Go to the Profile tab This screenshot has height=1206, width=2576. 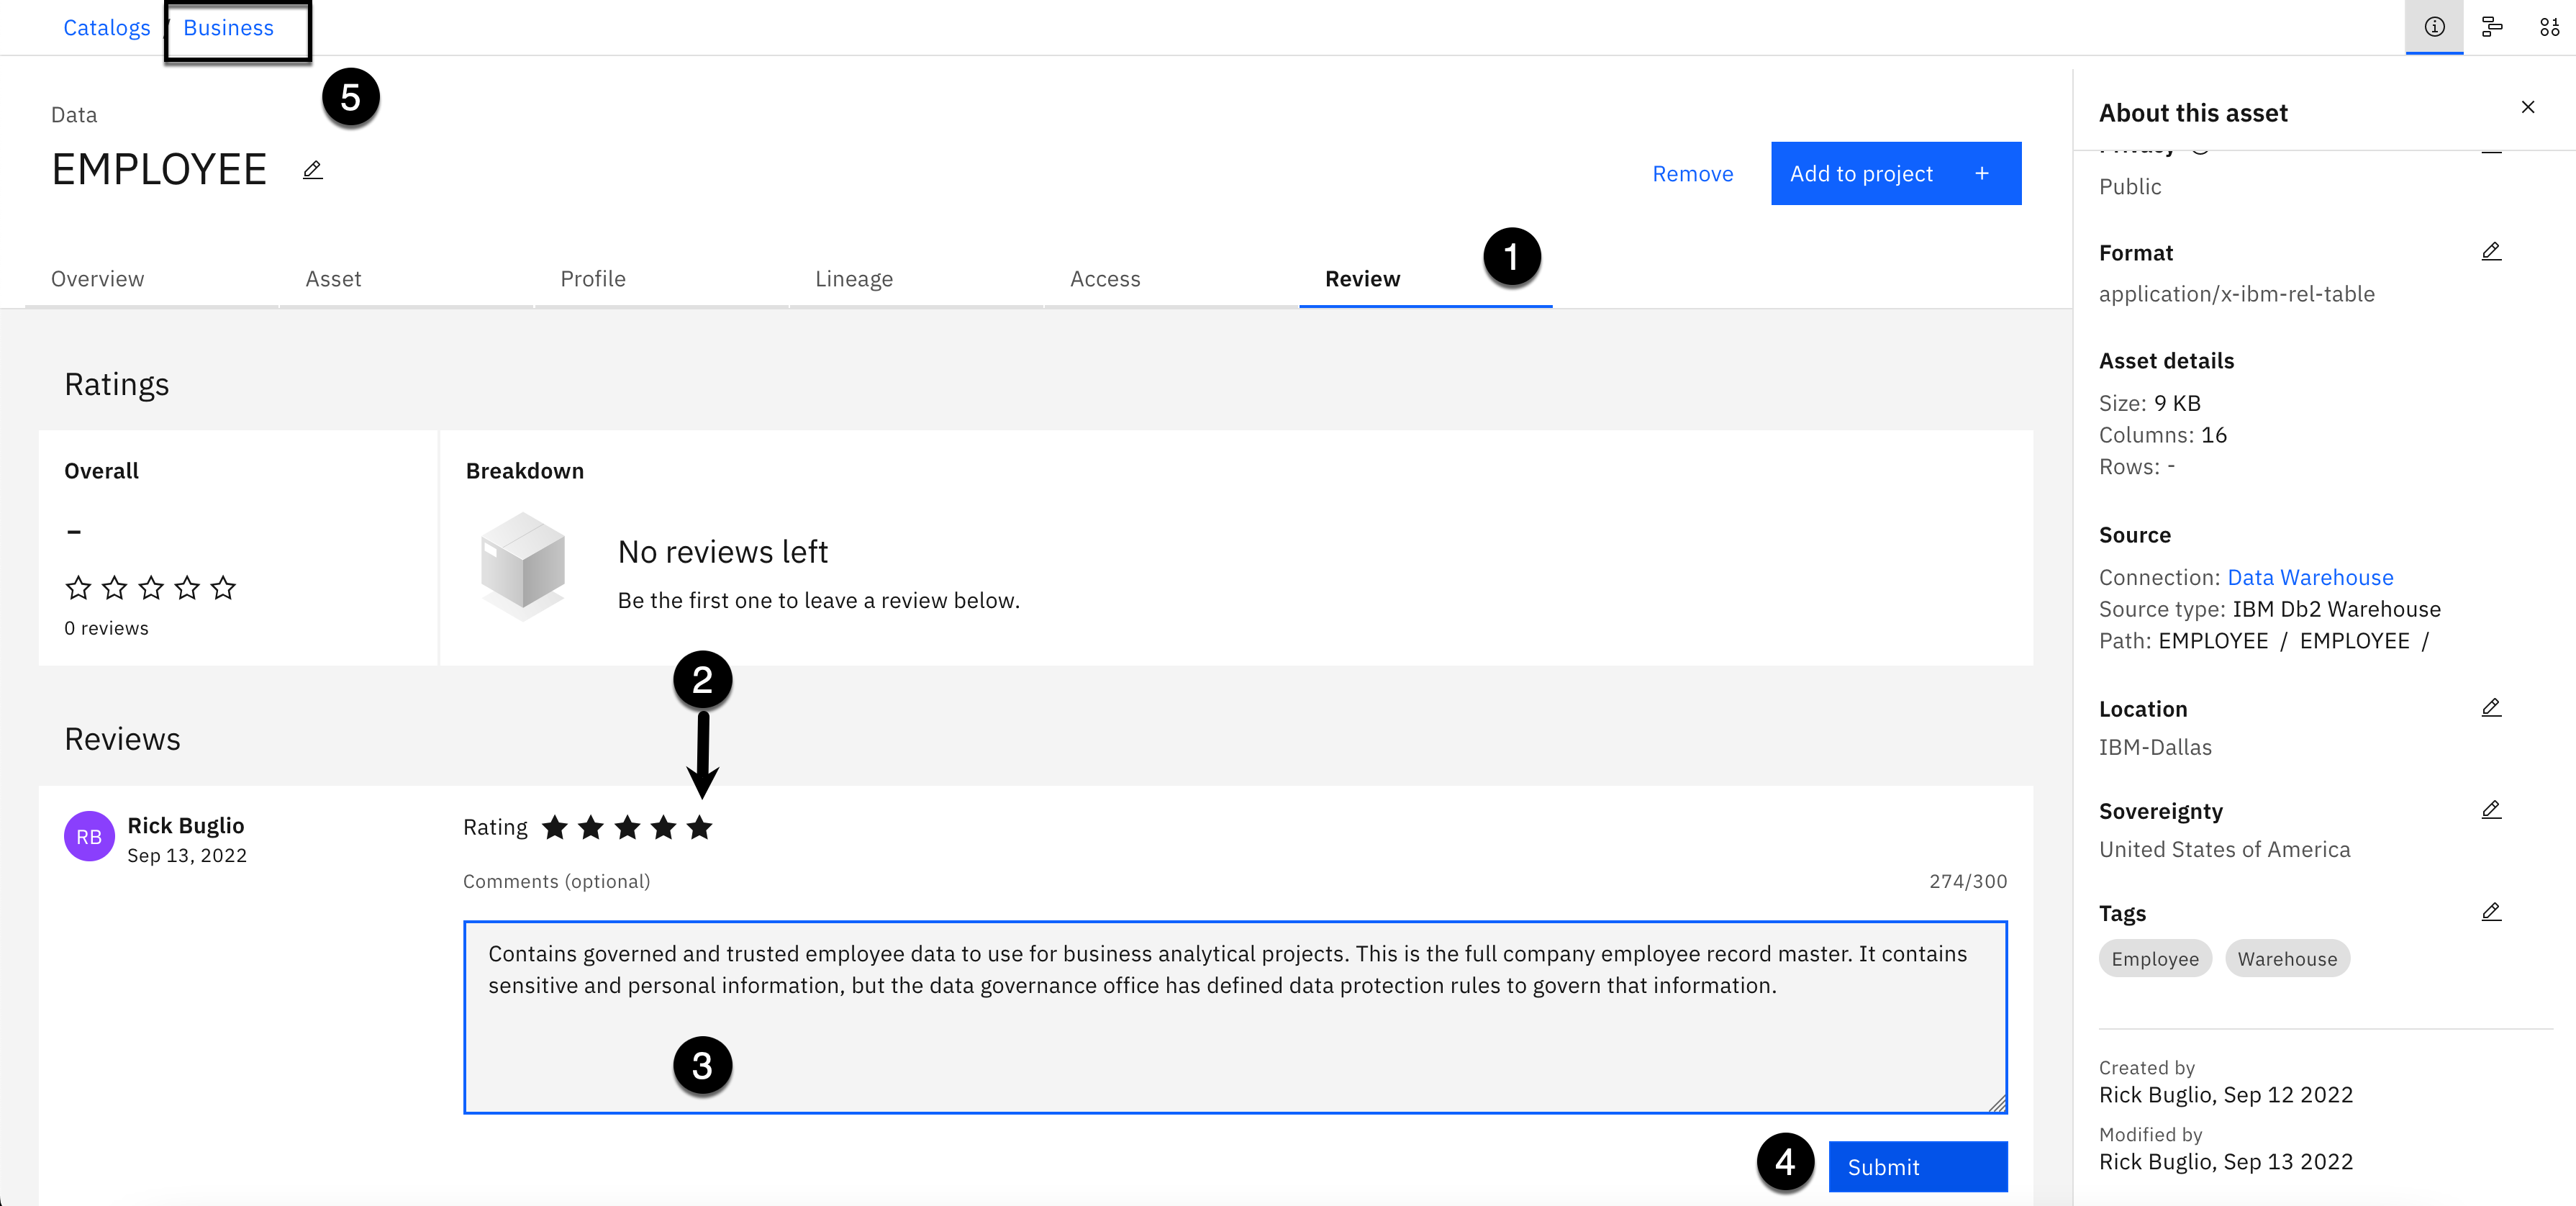[592, 279]
